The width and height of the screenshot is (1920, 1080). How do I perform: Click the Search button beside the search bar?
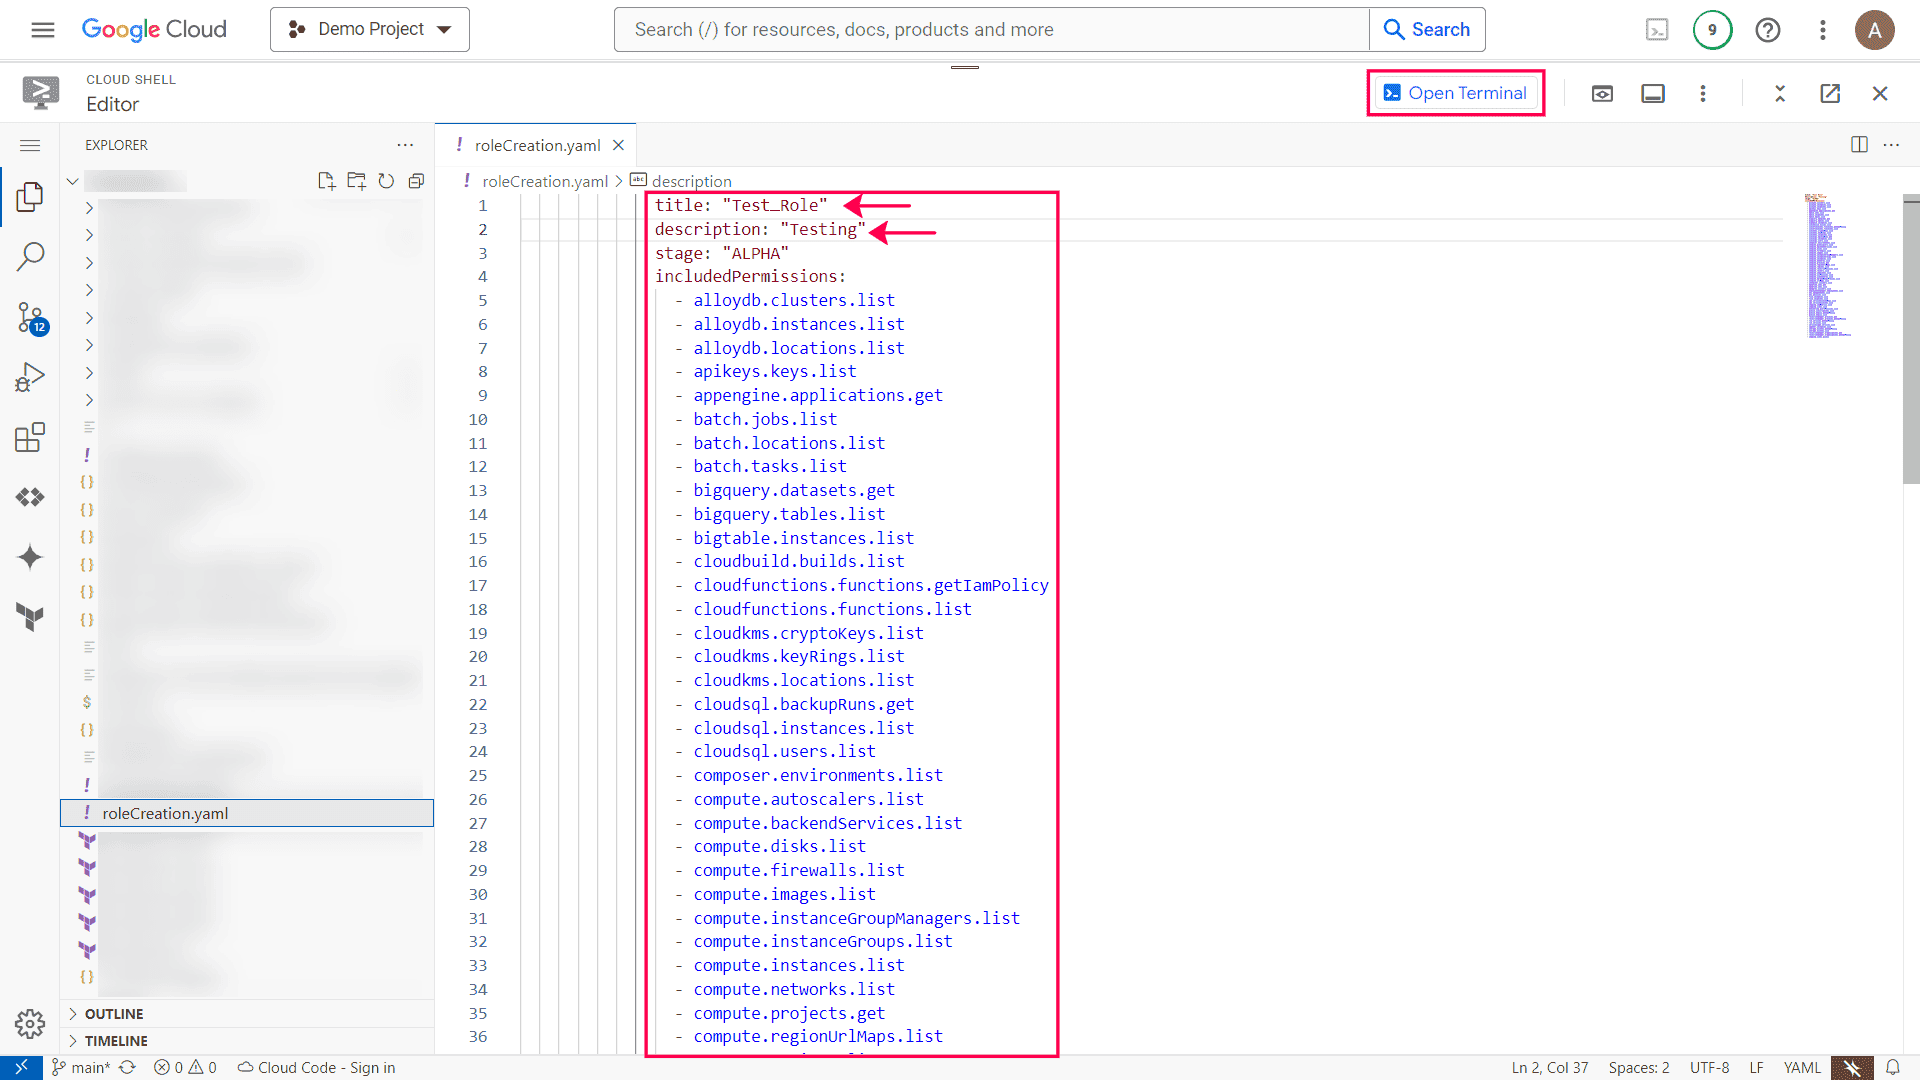coord(1427,29)
